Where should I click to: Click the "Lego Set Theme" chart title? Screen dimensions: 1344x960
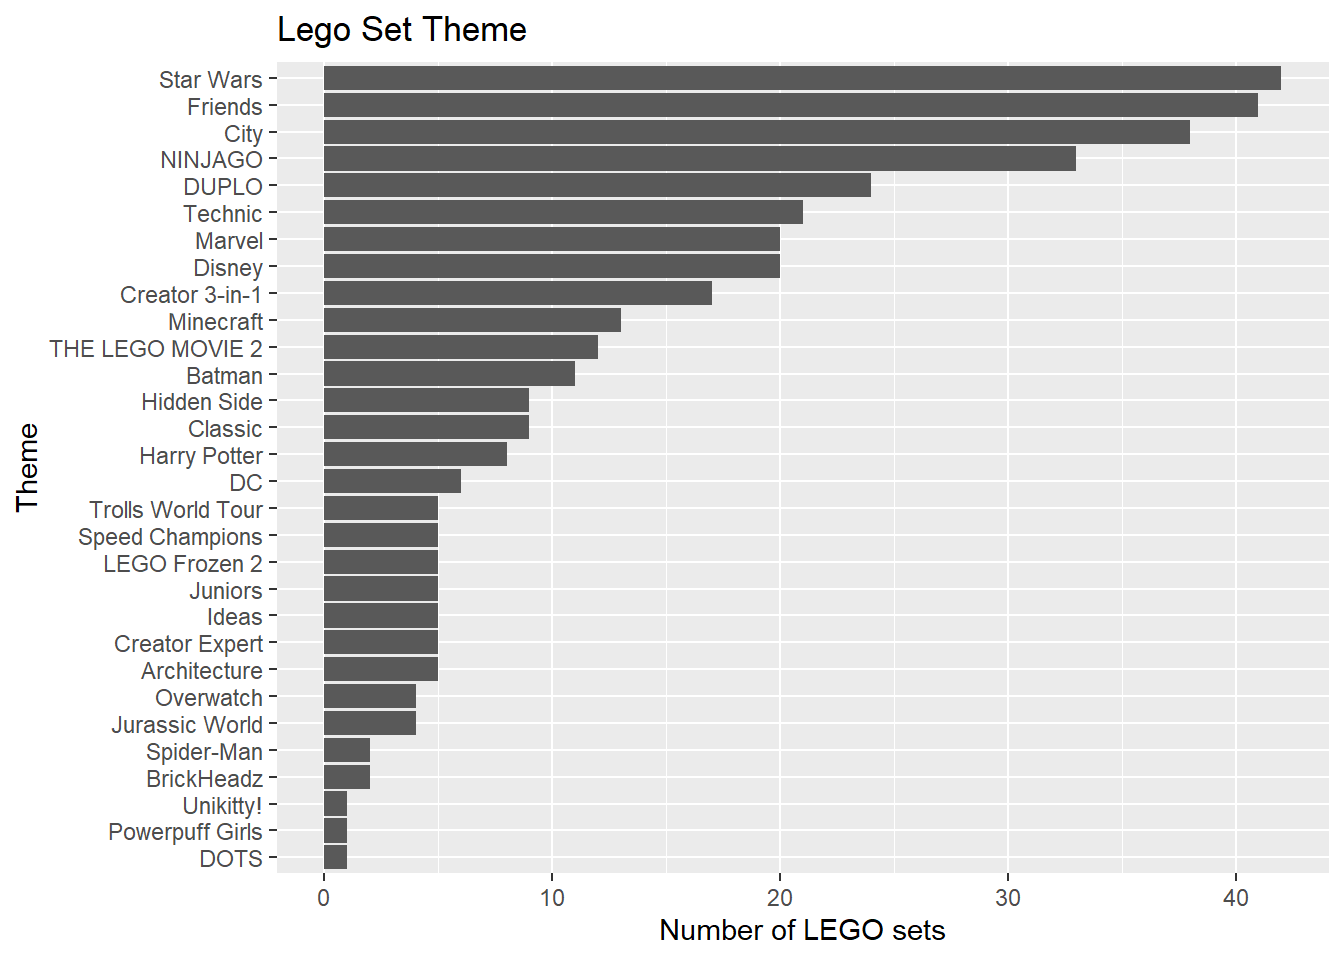click(x=402, y=30)
